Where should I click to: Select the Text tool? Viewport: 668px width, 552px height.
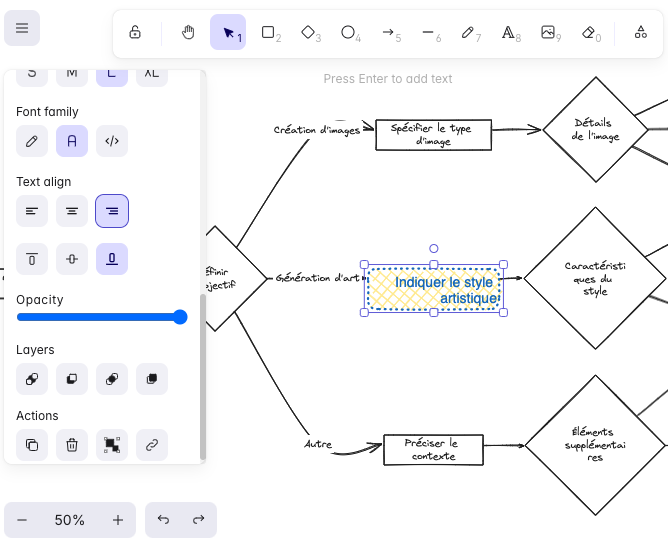point(509,33)
